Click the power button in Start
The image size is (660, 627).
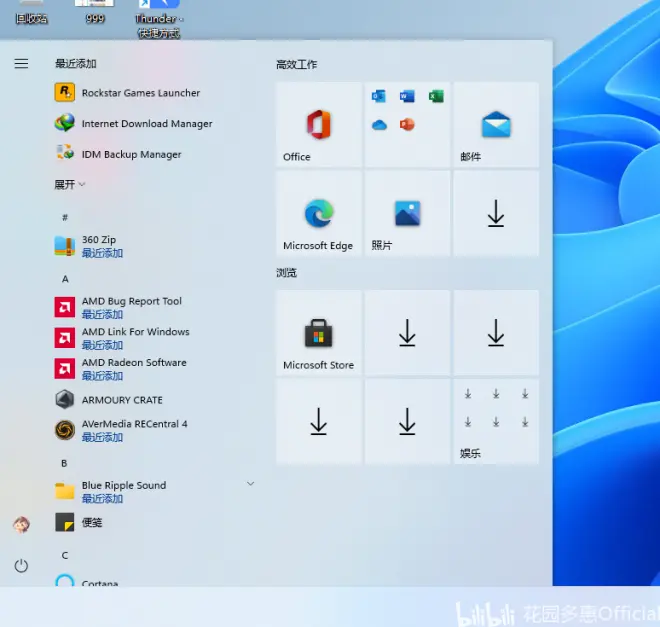(21, 566)
